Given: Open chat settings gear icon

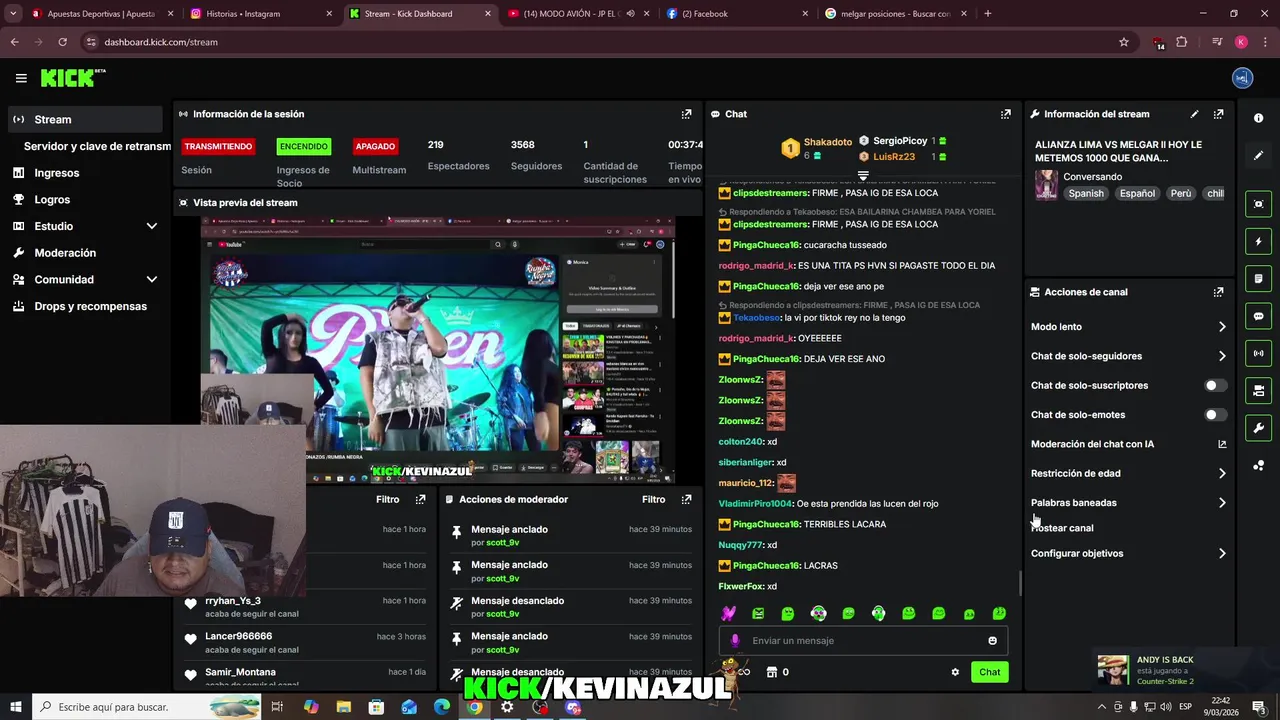Looking at the screenshot, I should coord(955,672).
